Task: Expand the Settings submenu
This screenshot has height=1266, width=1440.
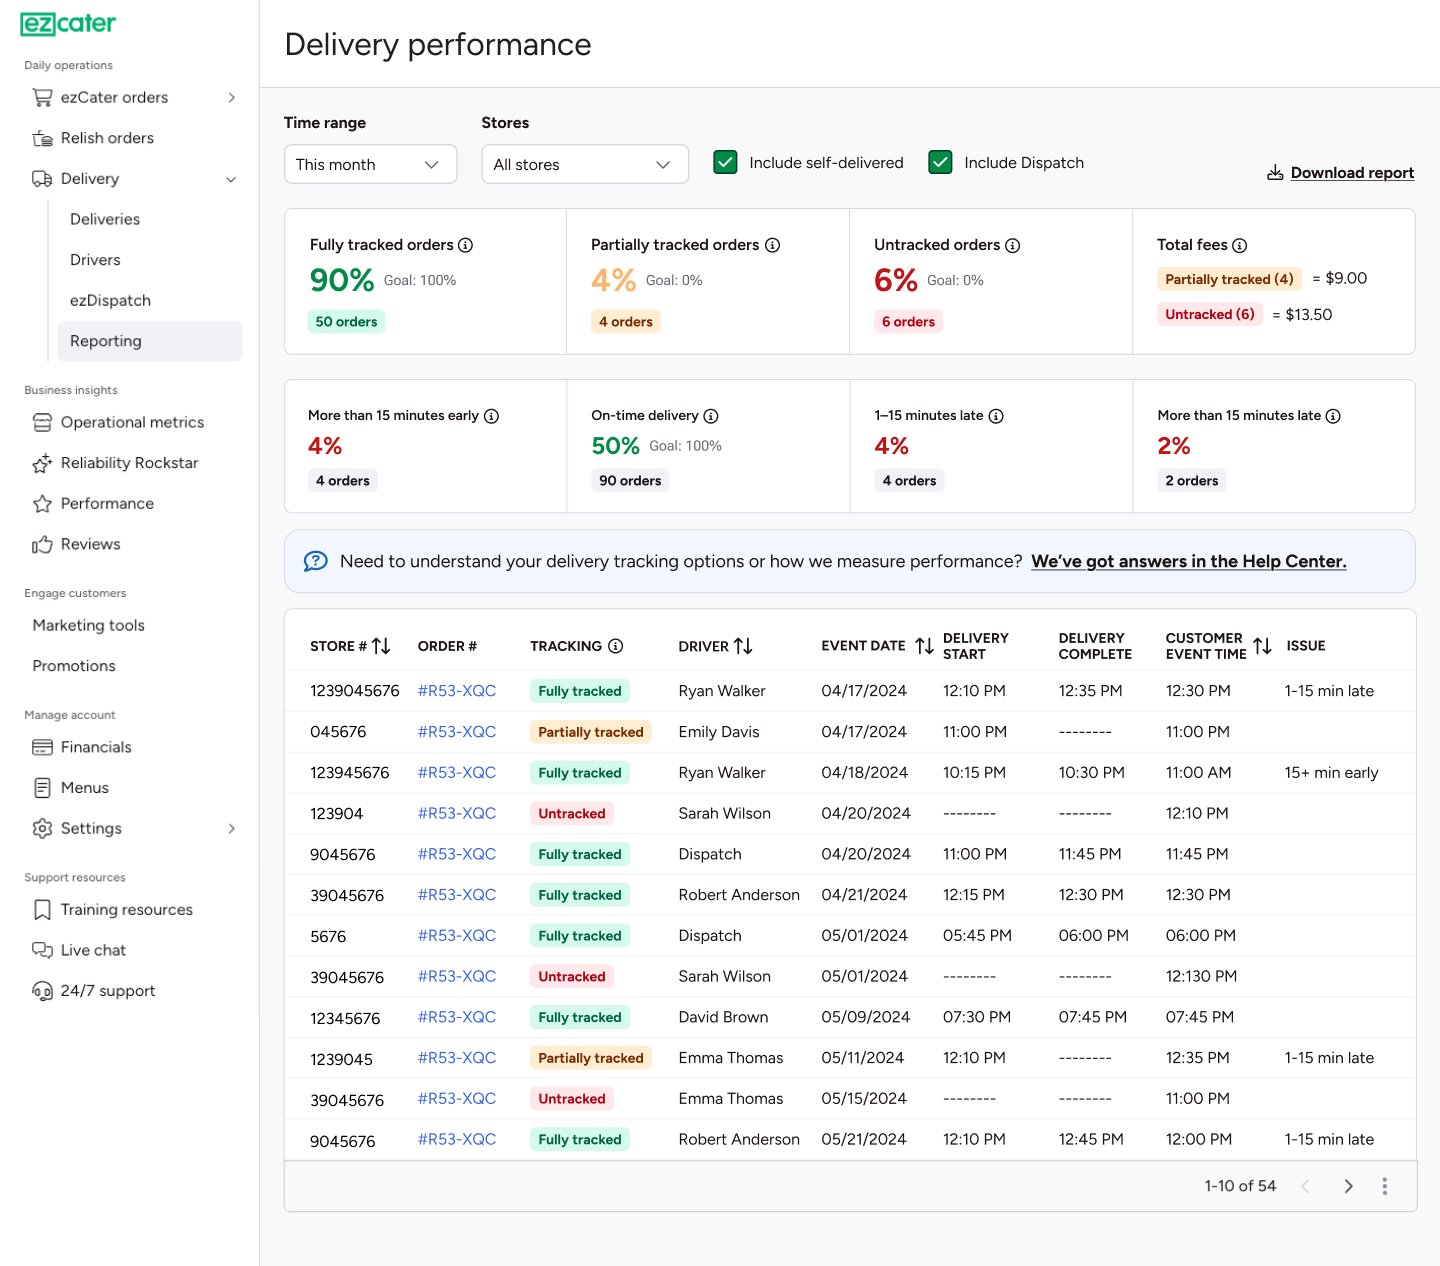Action: [231, 828]
